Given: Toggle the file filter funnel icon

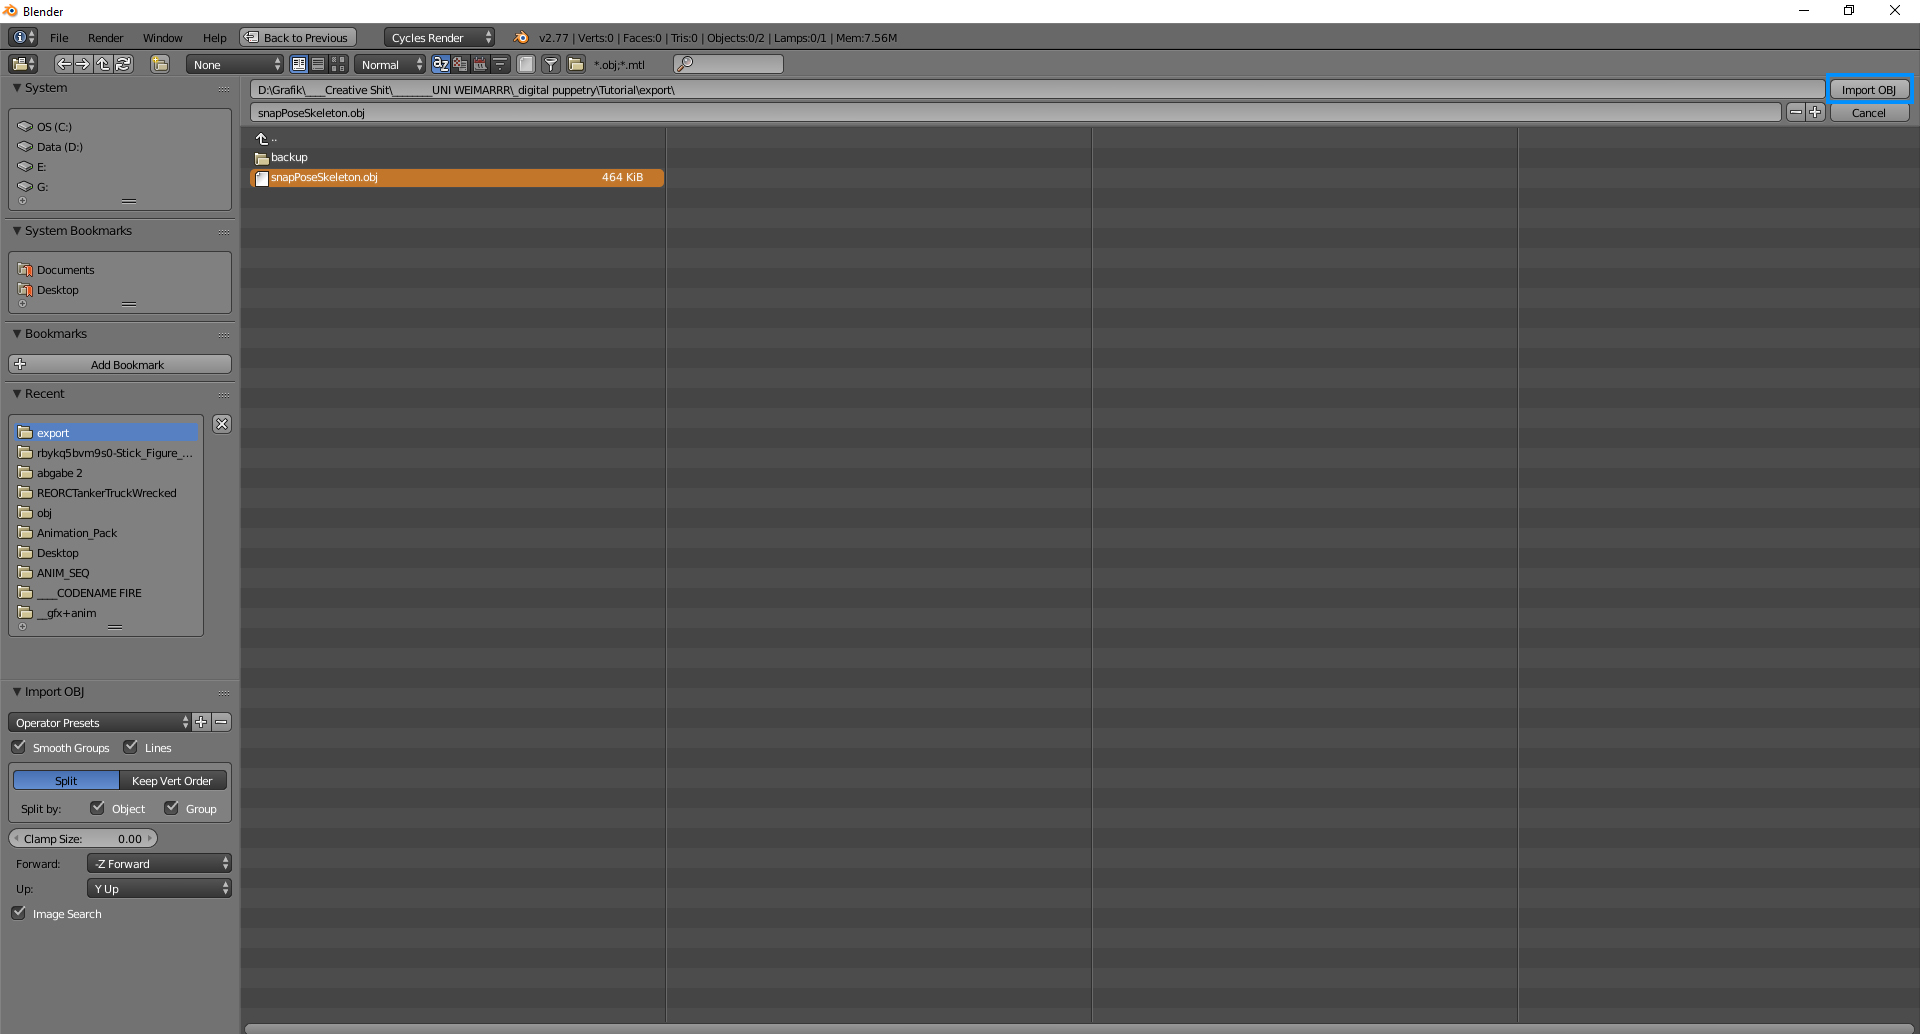Looking at the screenshot, I should point(551,64).
